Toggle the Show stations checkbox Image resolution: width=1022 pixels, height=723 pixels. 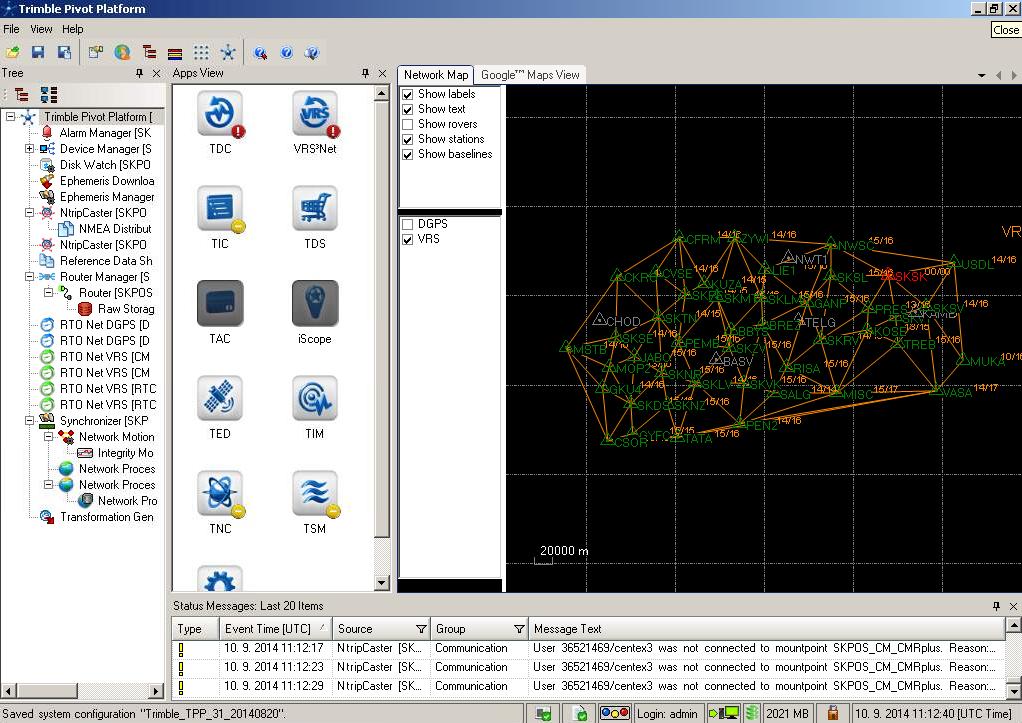(407, 140)
